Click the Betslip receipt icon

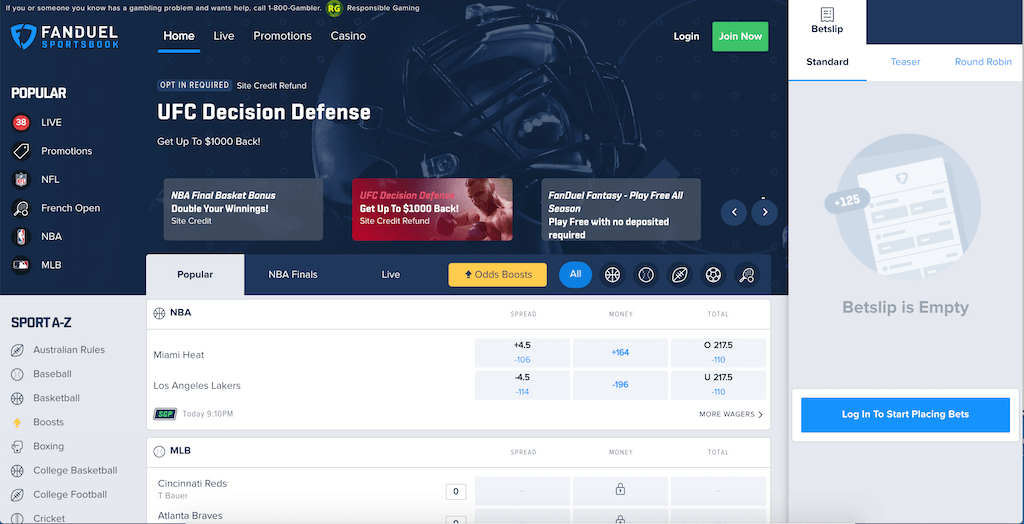[827, 15]
